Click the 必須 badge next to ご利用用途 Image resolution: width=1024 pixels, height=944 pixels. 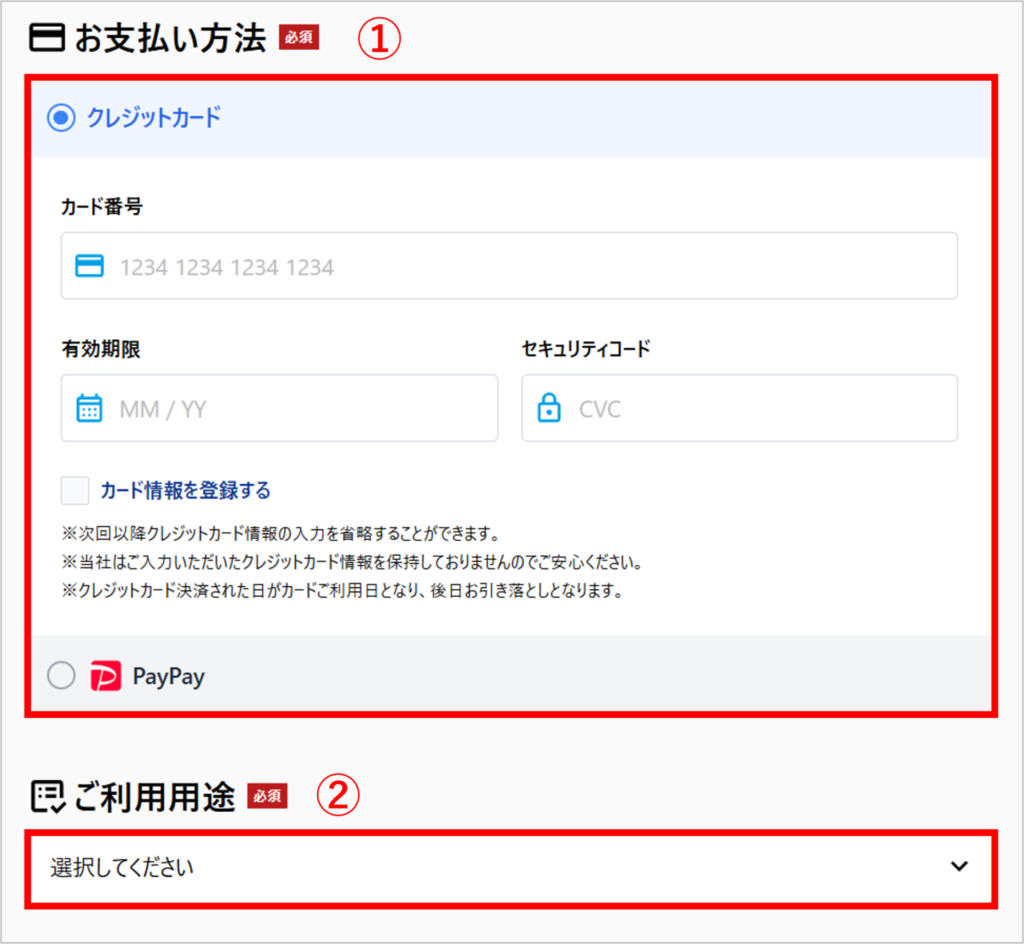pos(266,796)
